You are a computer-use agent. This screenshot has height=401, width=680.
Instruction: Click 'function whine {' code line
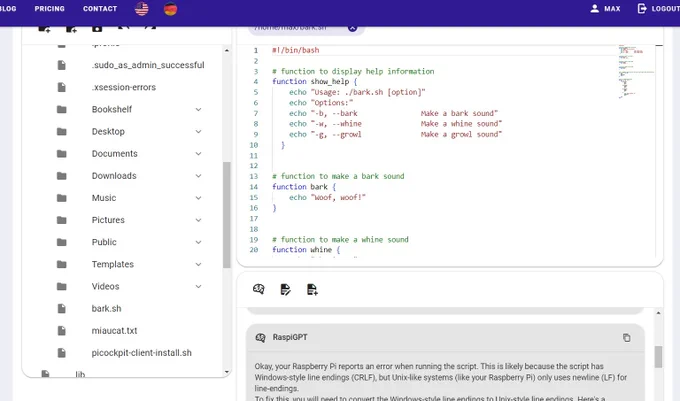click(x=306, y=250)
